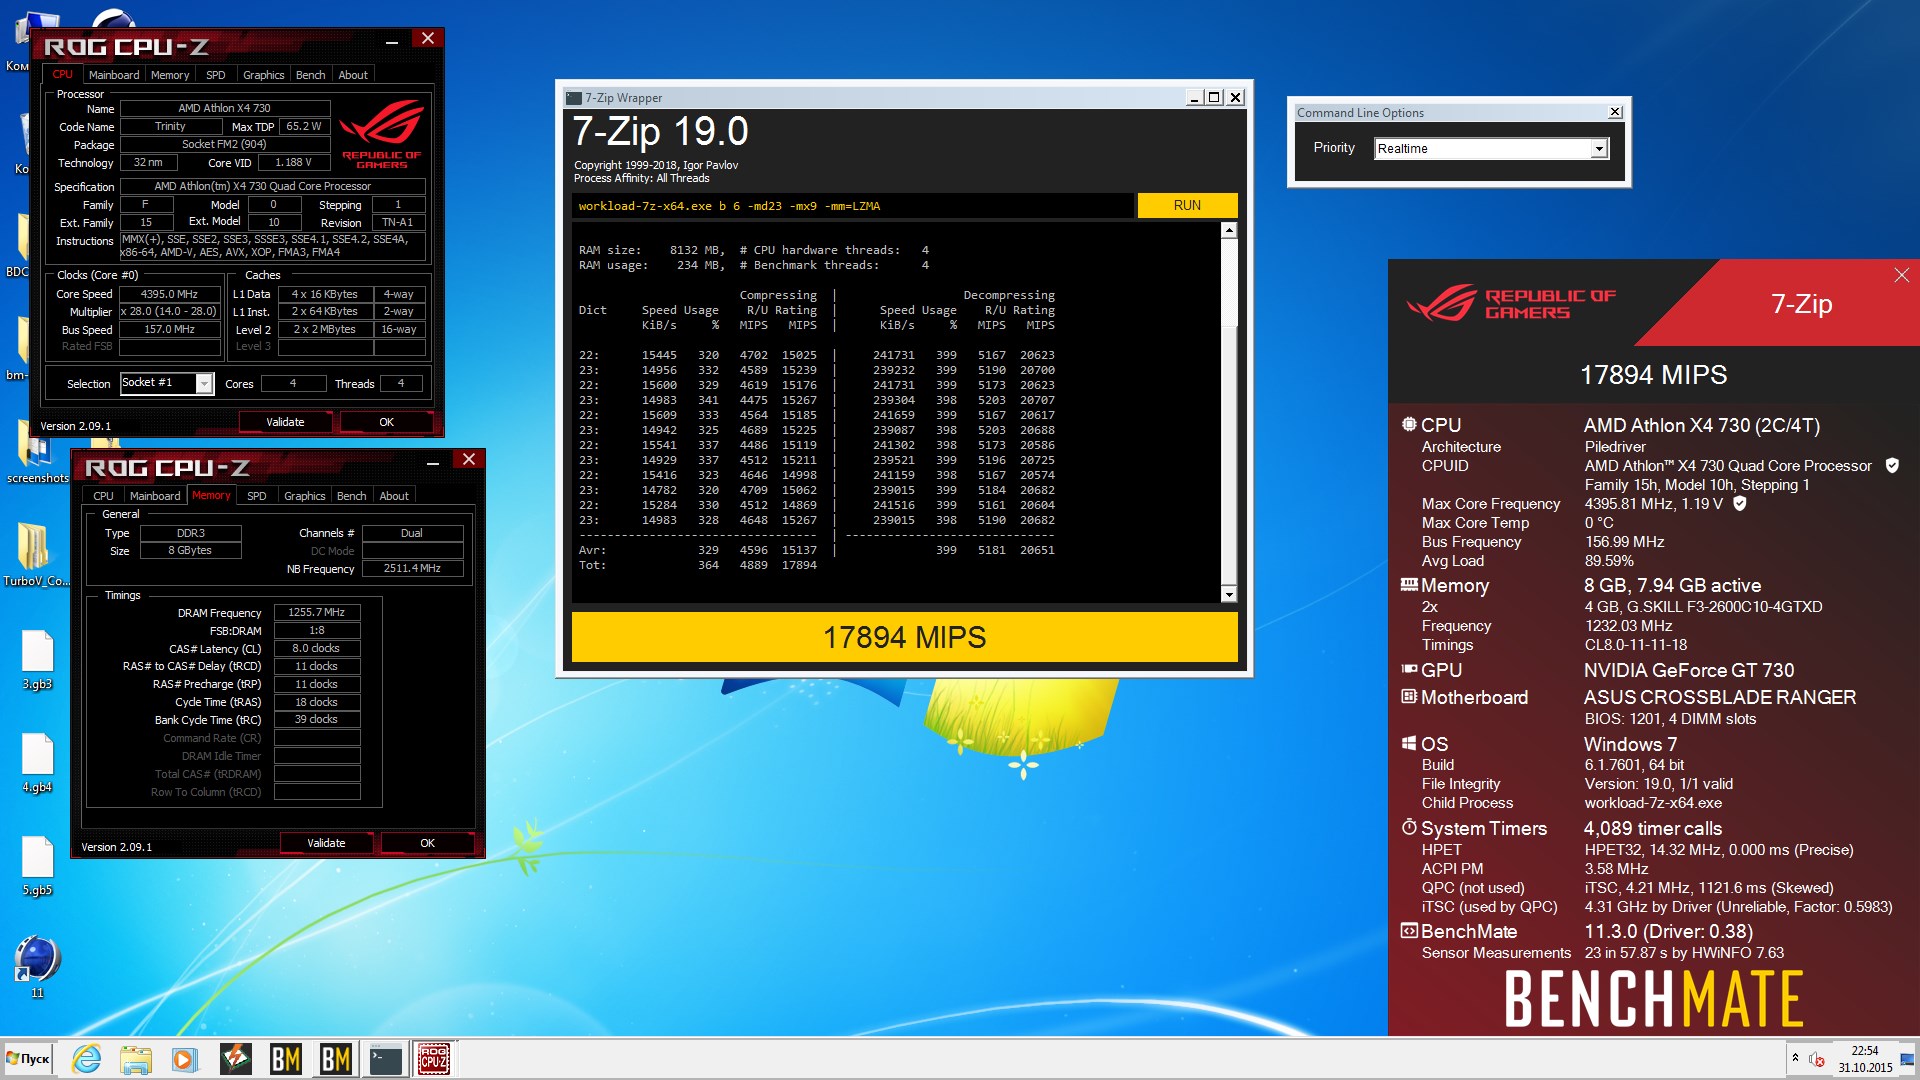This screenshot has width=1920, height=1080.
Task: Click the CPU chip icon in BenchMate panel
Action: tap(1409, 424)
